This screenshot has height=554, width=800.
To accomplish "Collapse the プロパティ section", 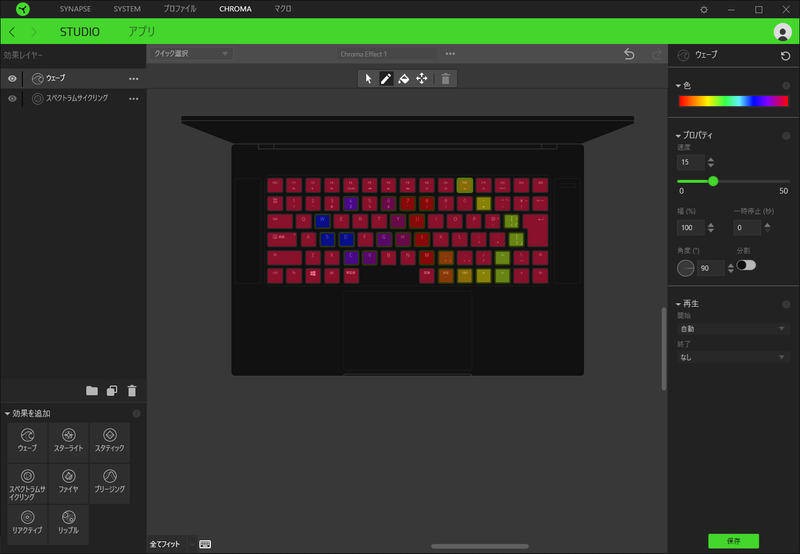I will tap(678, 136).
